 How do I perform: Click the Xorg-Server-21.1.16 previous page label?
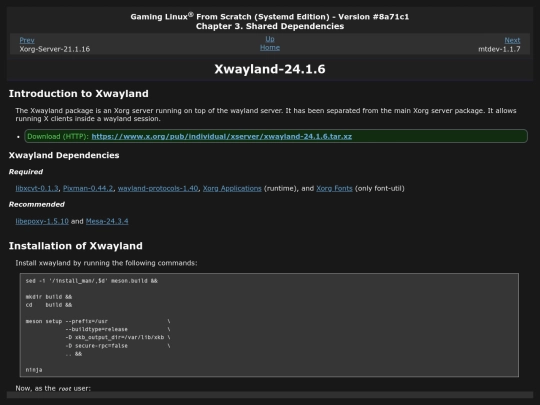(54, 49)
